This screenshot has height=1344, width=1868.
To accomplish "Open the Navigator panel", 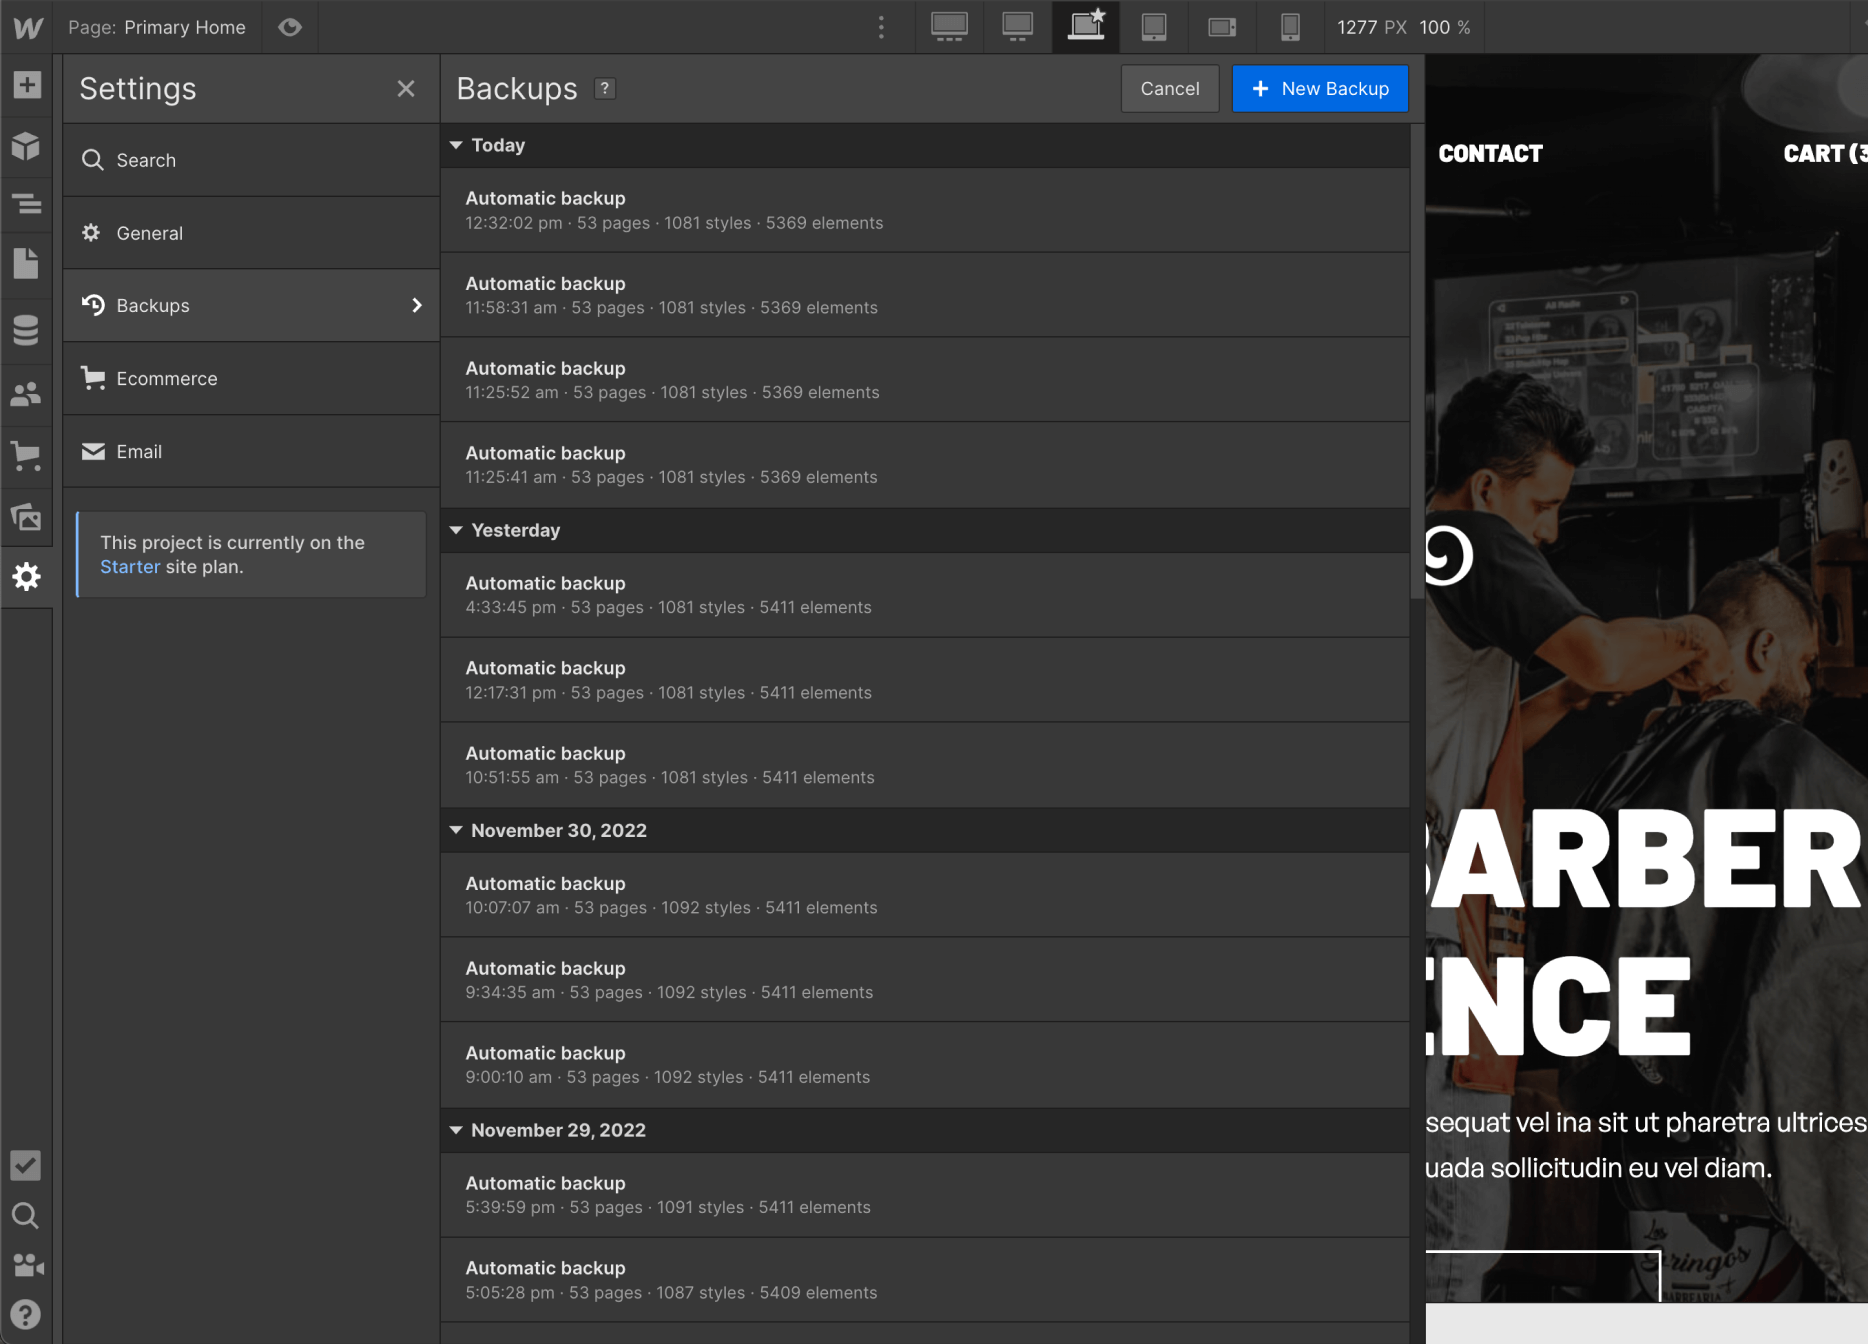I will [x=26, y=205].
